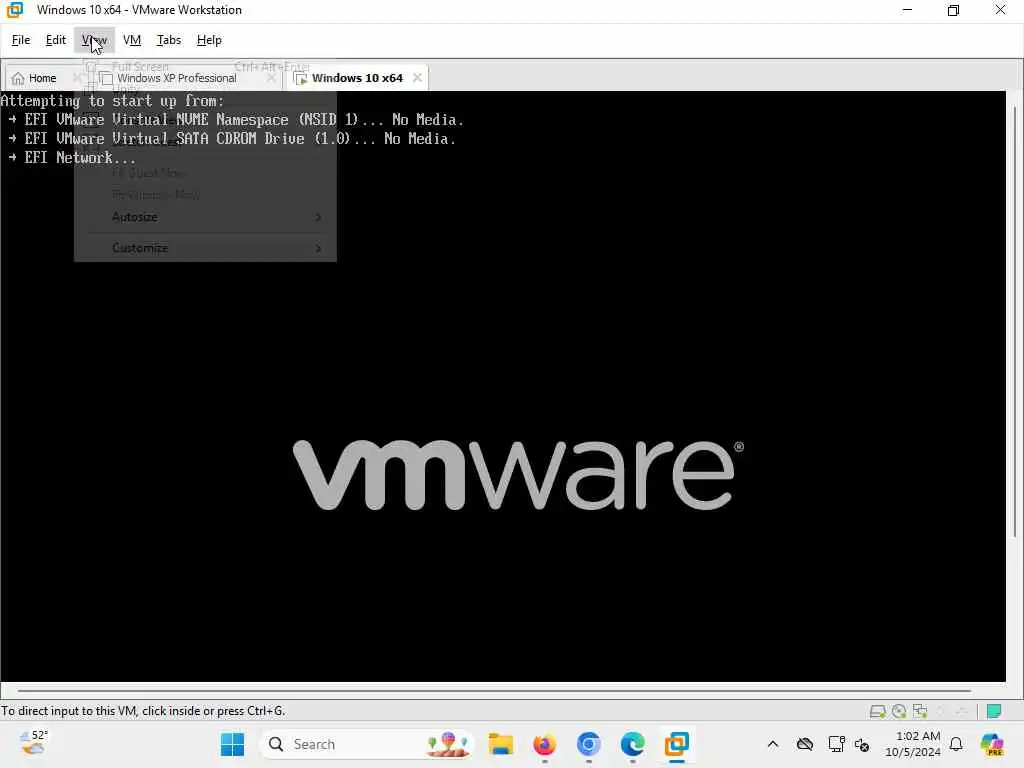Open the Windows Start menu

pos(232,744)
